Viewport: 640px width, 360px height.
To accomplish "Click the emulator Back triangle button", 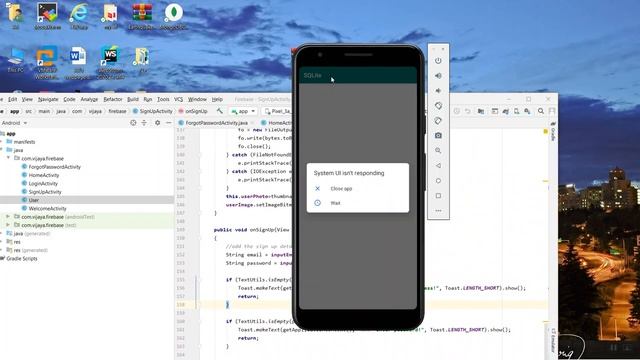I will tap(438, 166).
